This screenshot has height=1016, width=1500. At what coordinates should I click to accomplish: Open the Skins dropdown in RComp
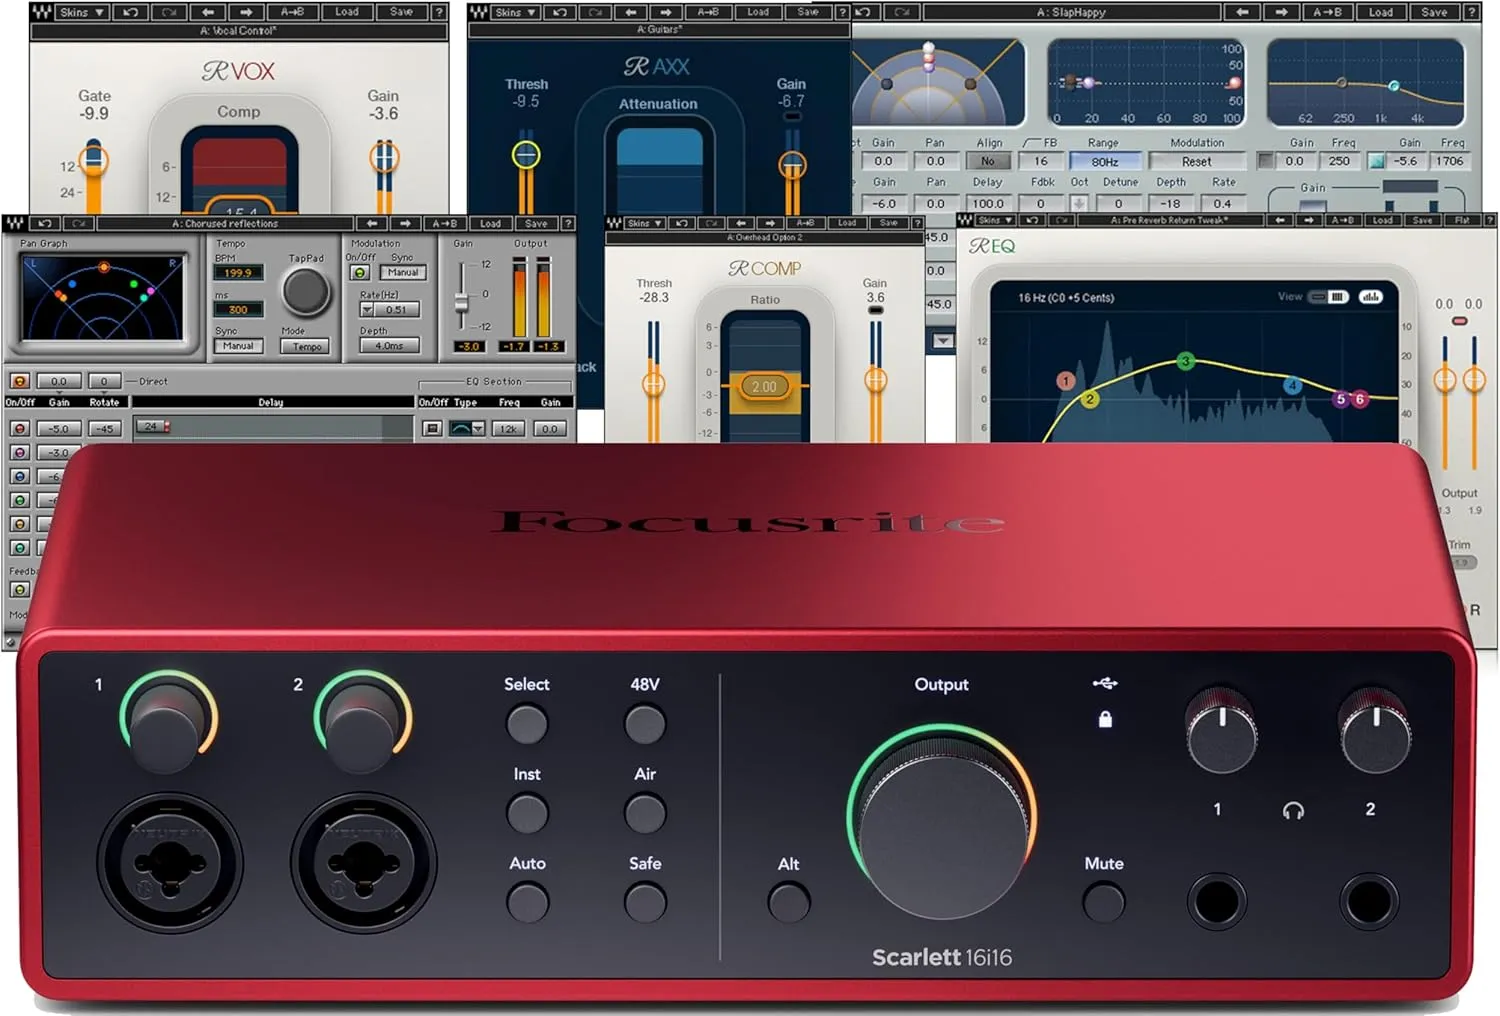pos(643,222)
